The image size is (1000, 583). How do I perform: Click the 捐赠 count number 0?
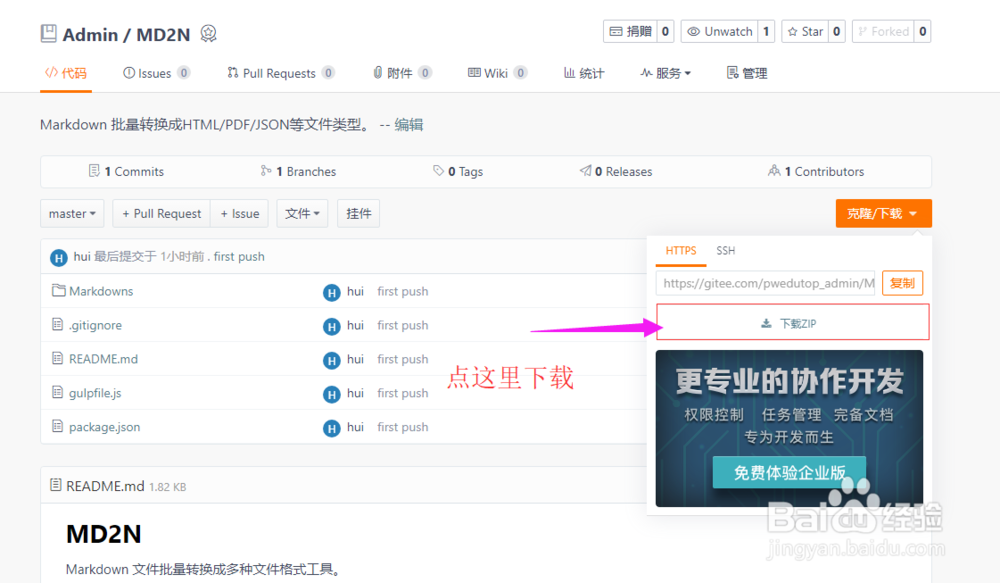(x=665, y=31)
